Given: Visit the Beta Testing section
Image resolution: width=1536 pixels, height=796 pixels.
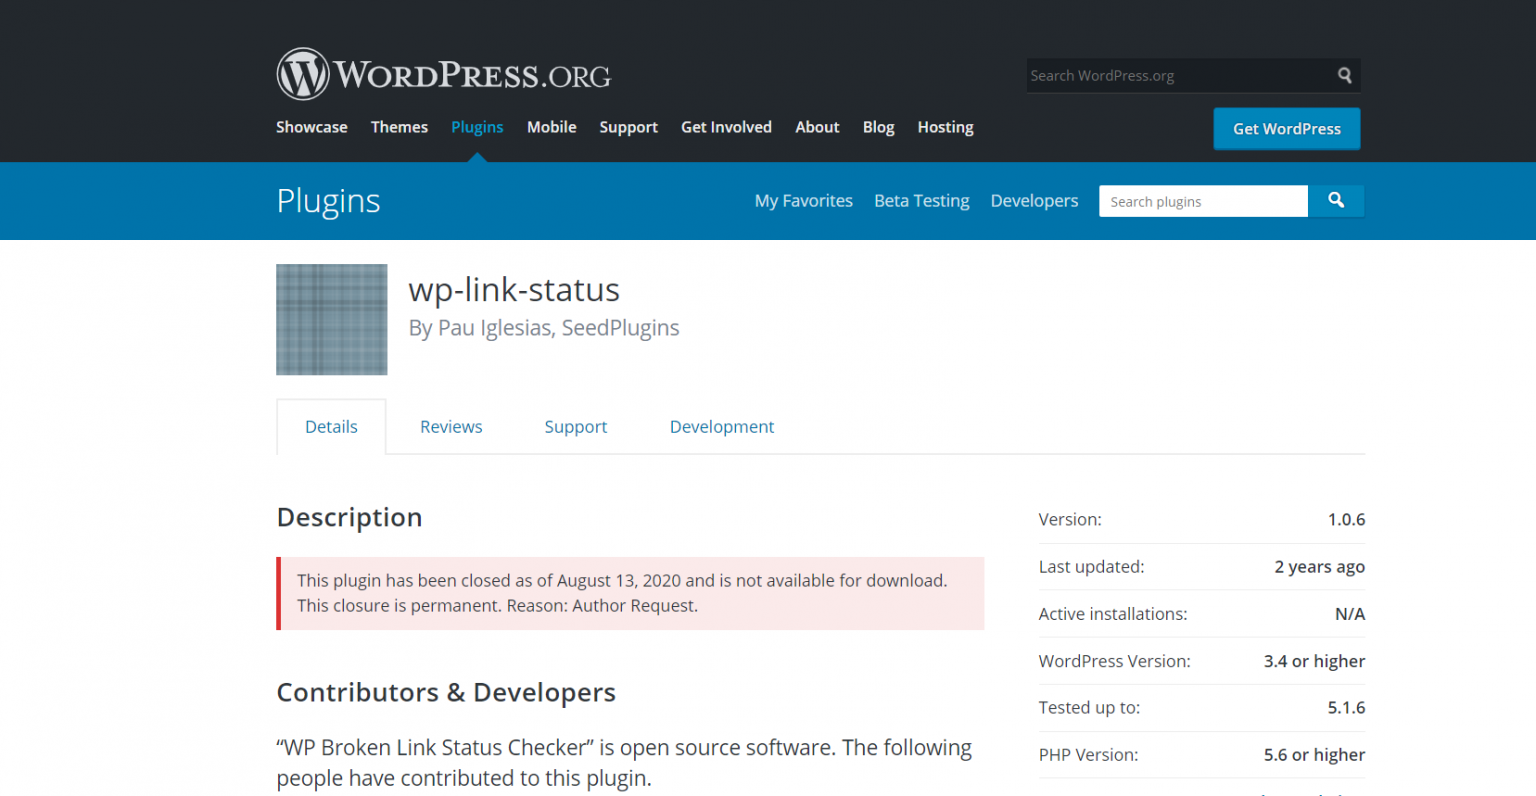Looking at the screenshot, I should click(x=921, y=200).
